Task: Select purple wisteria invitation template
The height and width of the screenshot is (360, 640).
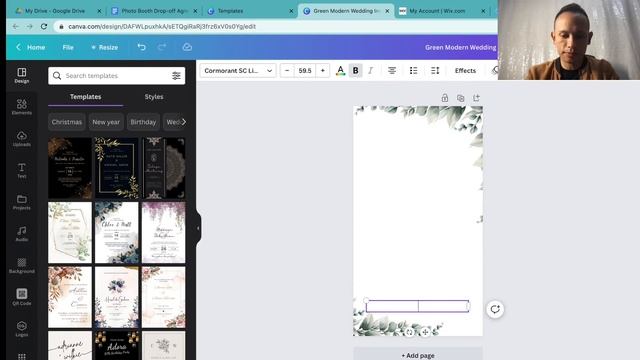Action: [x=163, y=233]
